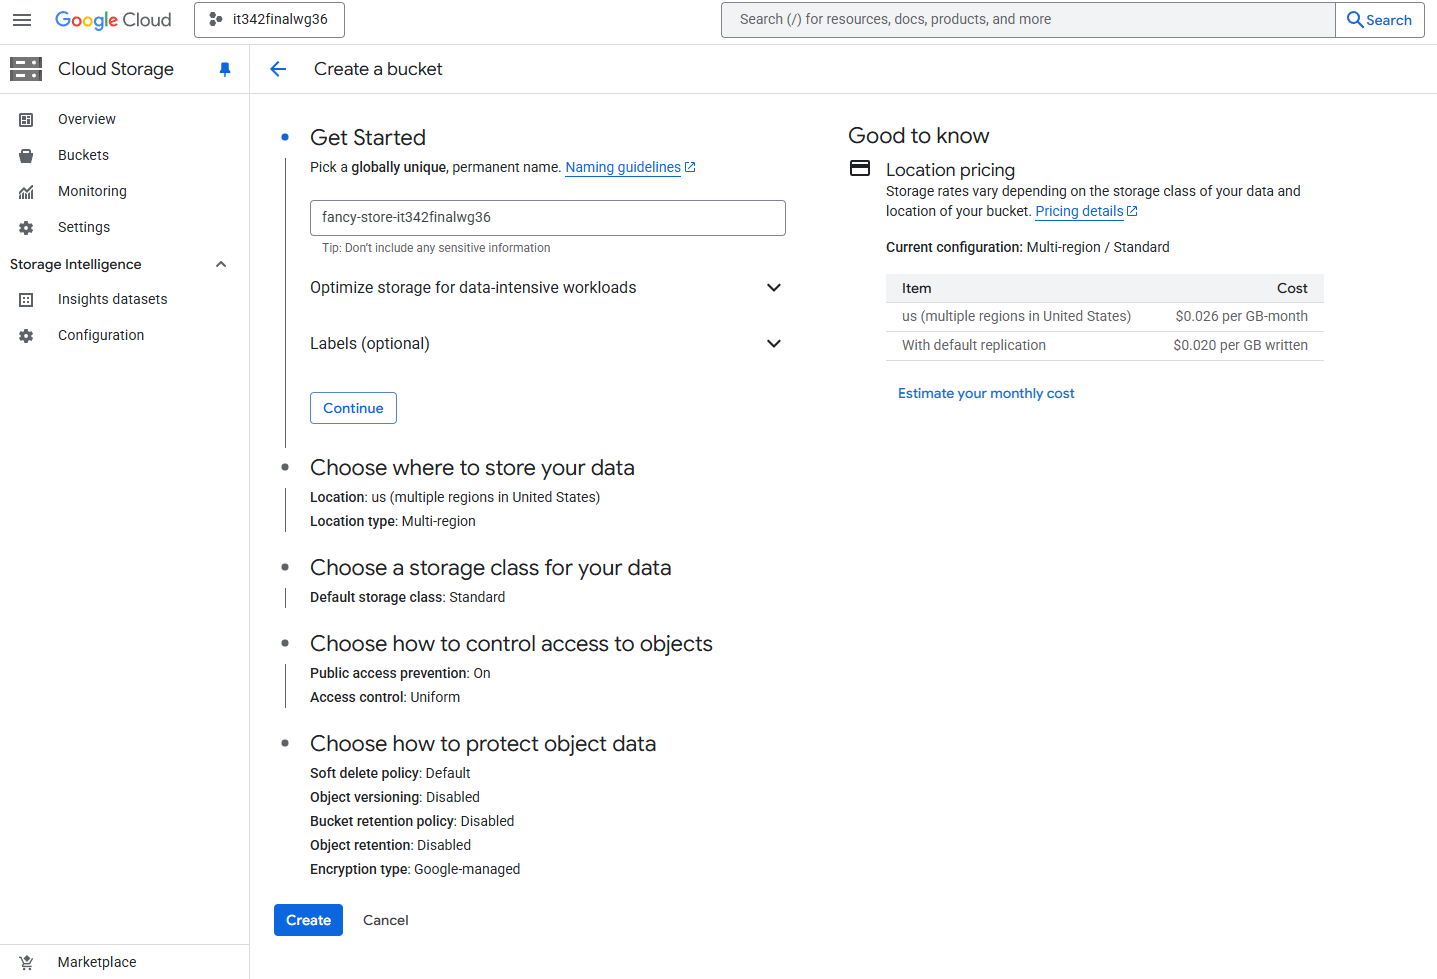Open Configuration under Storage Intelligence

pyautogui.click(x=101, y=336)
